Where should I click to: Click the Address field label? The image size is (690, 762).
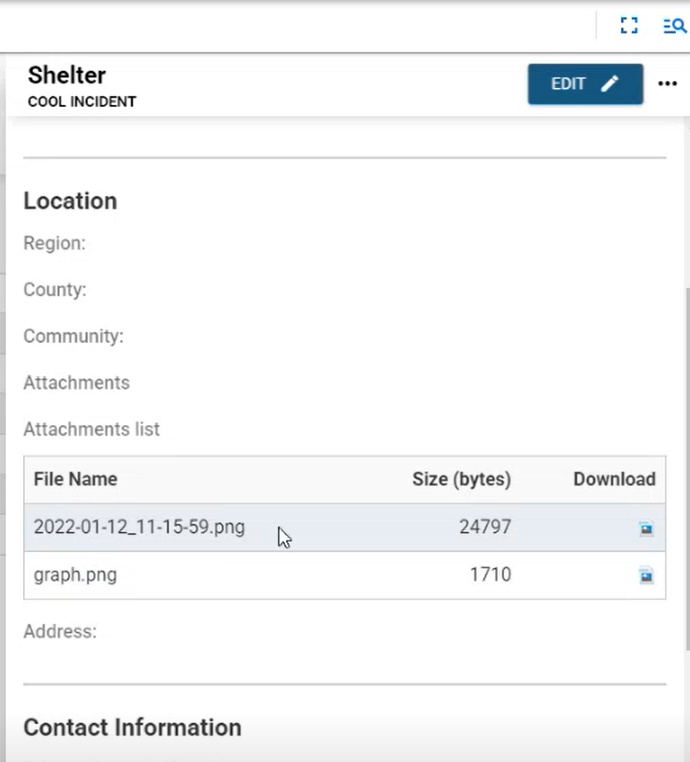60,632
